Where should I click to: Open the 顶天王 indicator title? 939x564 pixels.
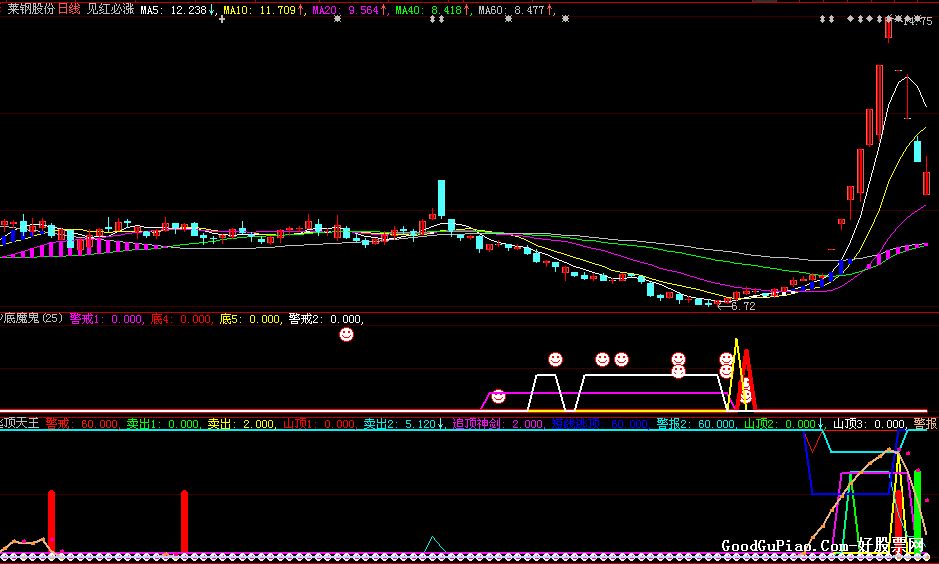pos(20,424)
